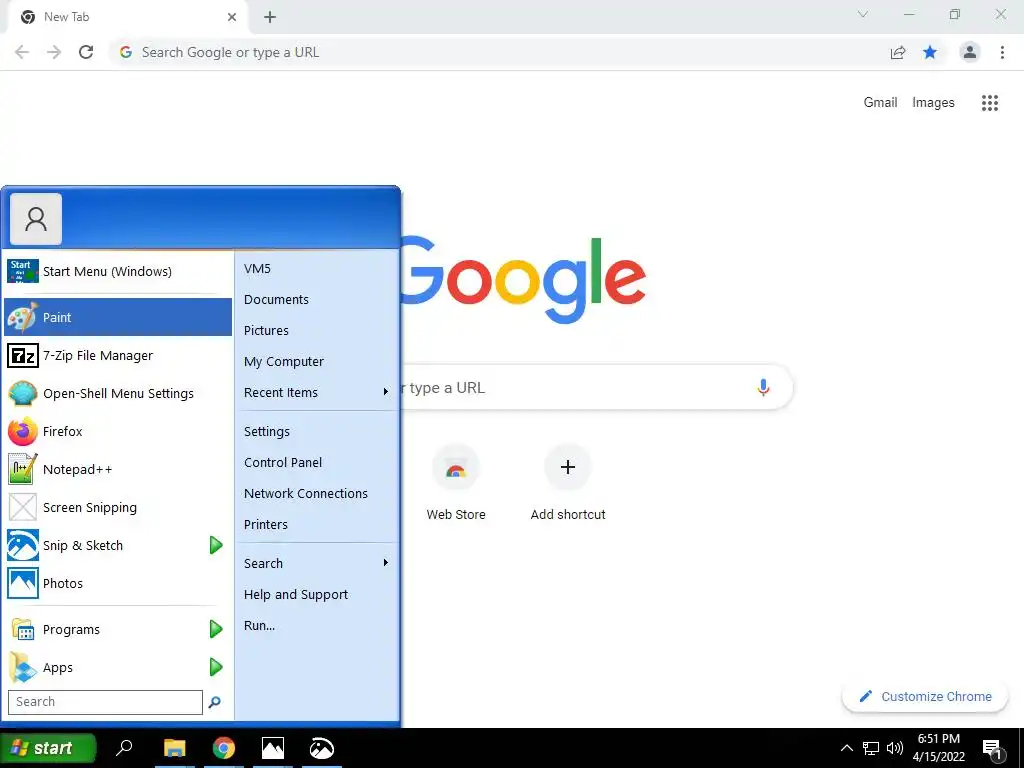Open Start Menu (Windows) entry
Screen dimensions: 1024x768
pos(118,271)
